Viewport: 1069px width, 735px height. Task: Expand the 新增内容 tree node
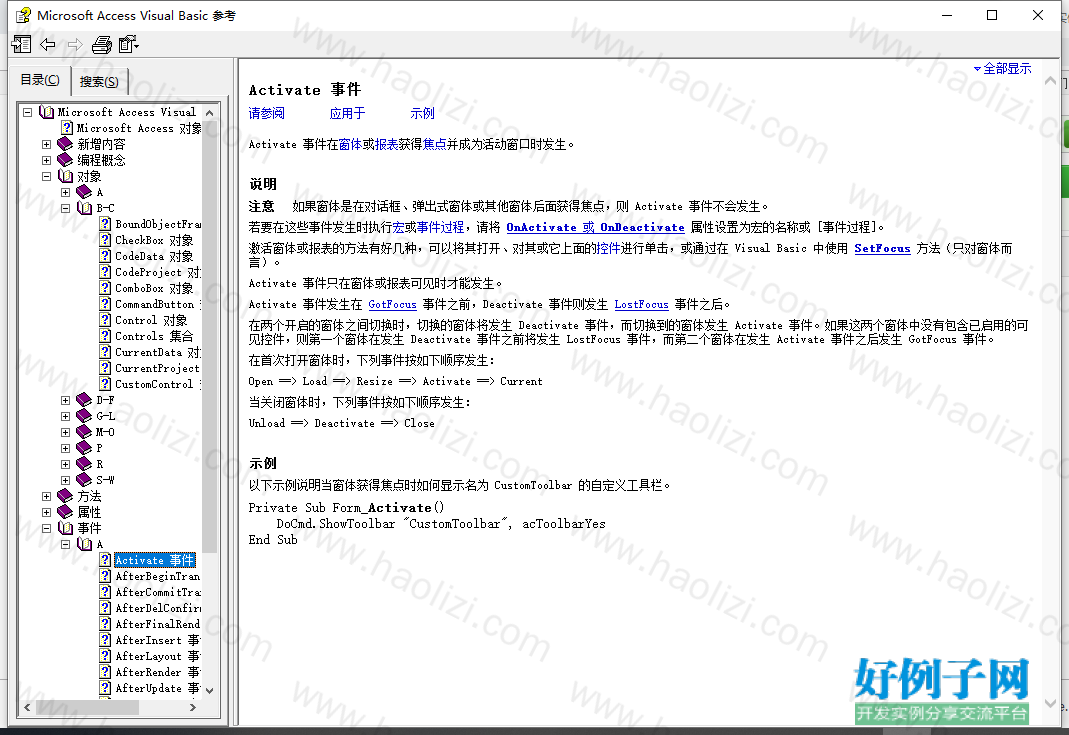[46, 144]
